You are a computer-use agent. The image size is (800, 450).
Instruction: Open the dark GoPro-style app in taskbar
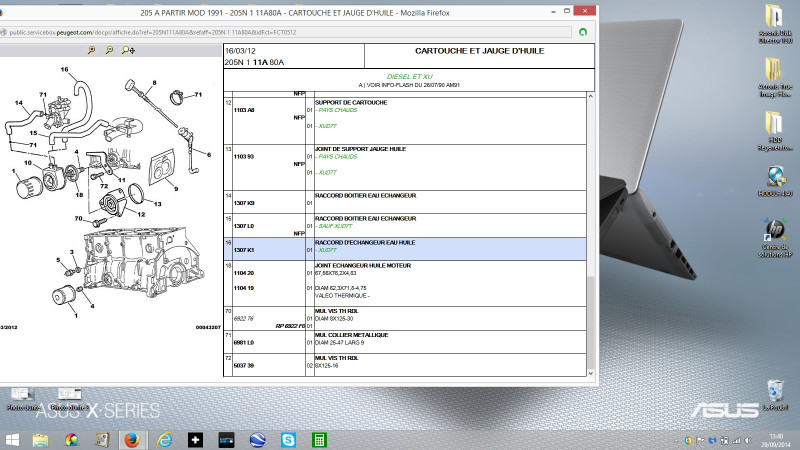coord(227,440)
